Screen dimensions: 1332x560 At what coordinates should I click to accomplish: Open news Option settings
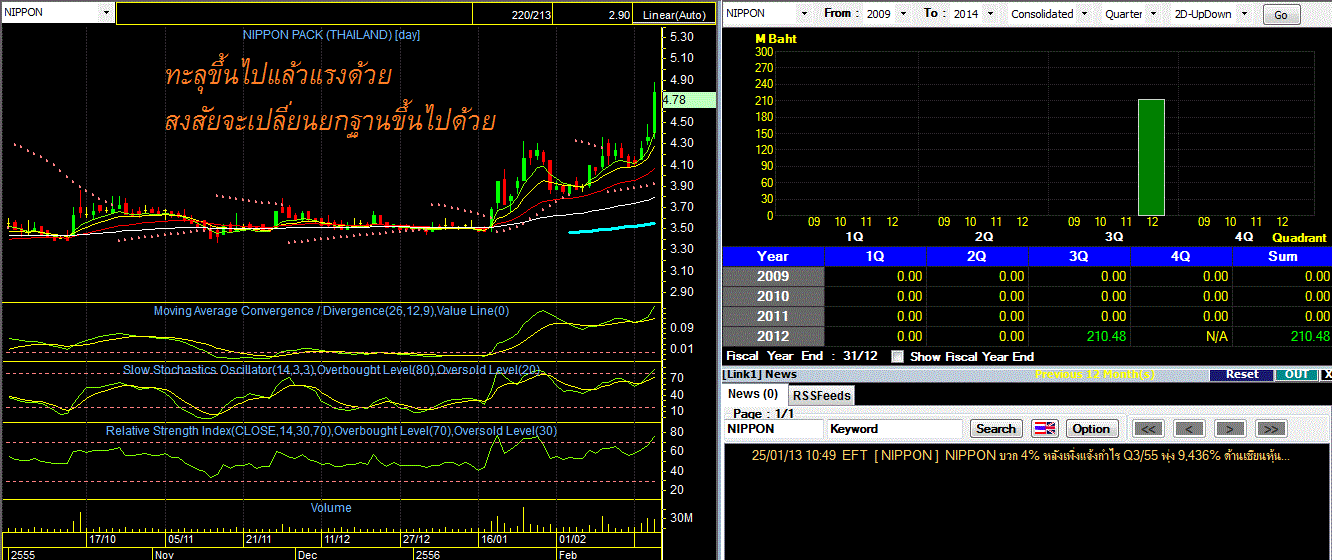coord(1091,428)
